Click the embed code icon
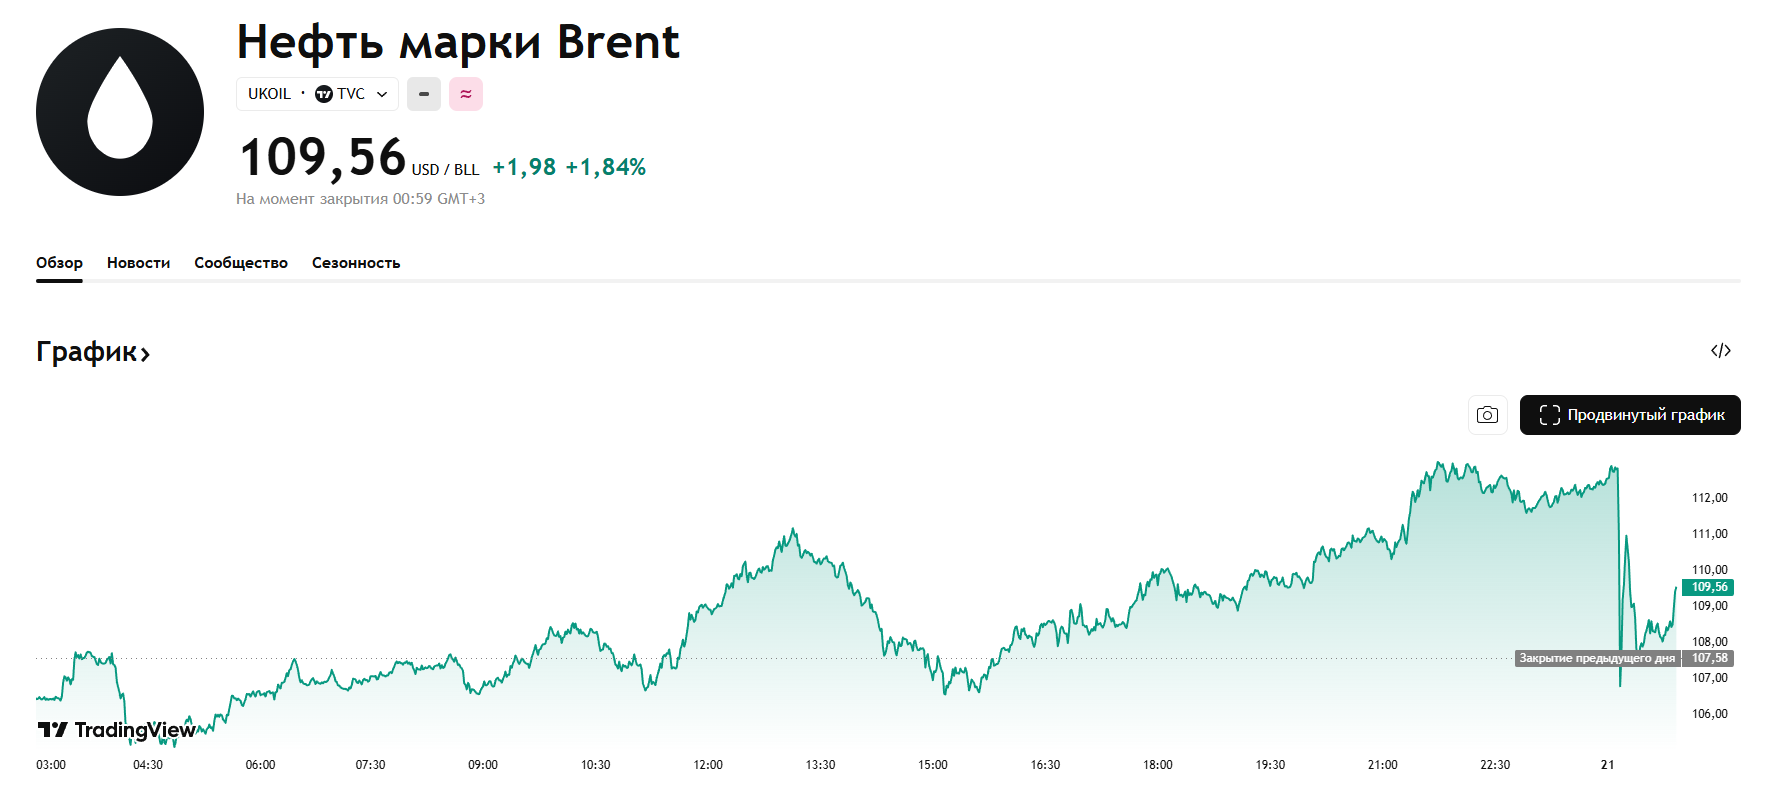The width and height of the screenshot is (1773, 796). tap(1720, 351)
